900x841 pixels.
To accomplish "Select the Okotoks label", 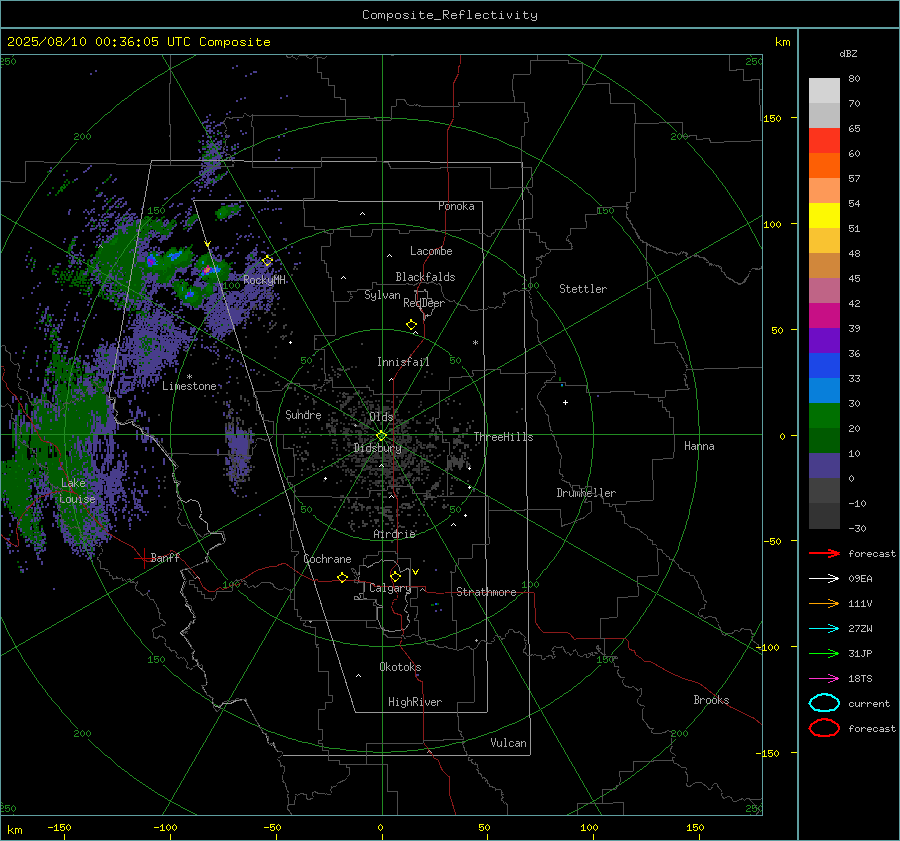I will (400, 667).
